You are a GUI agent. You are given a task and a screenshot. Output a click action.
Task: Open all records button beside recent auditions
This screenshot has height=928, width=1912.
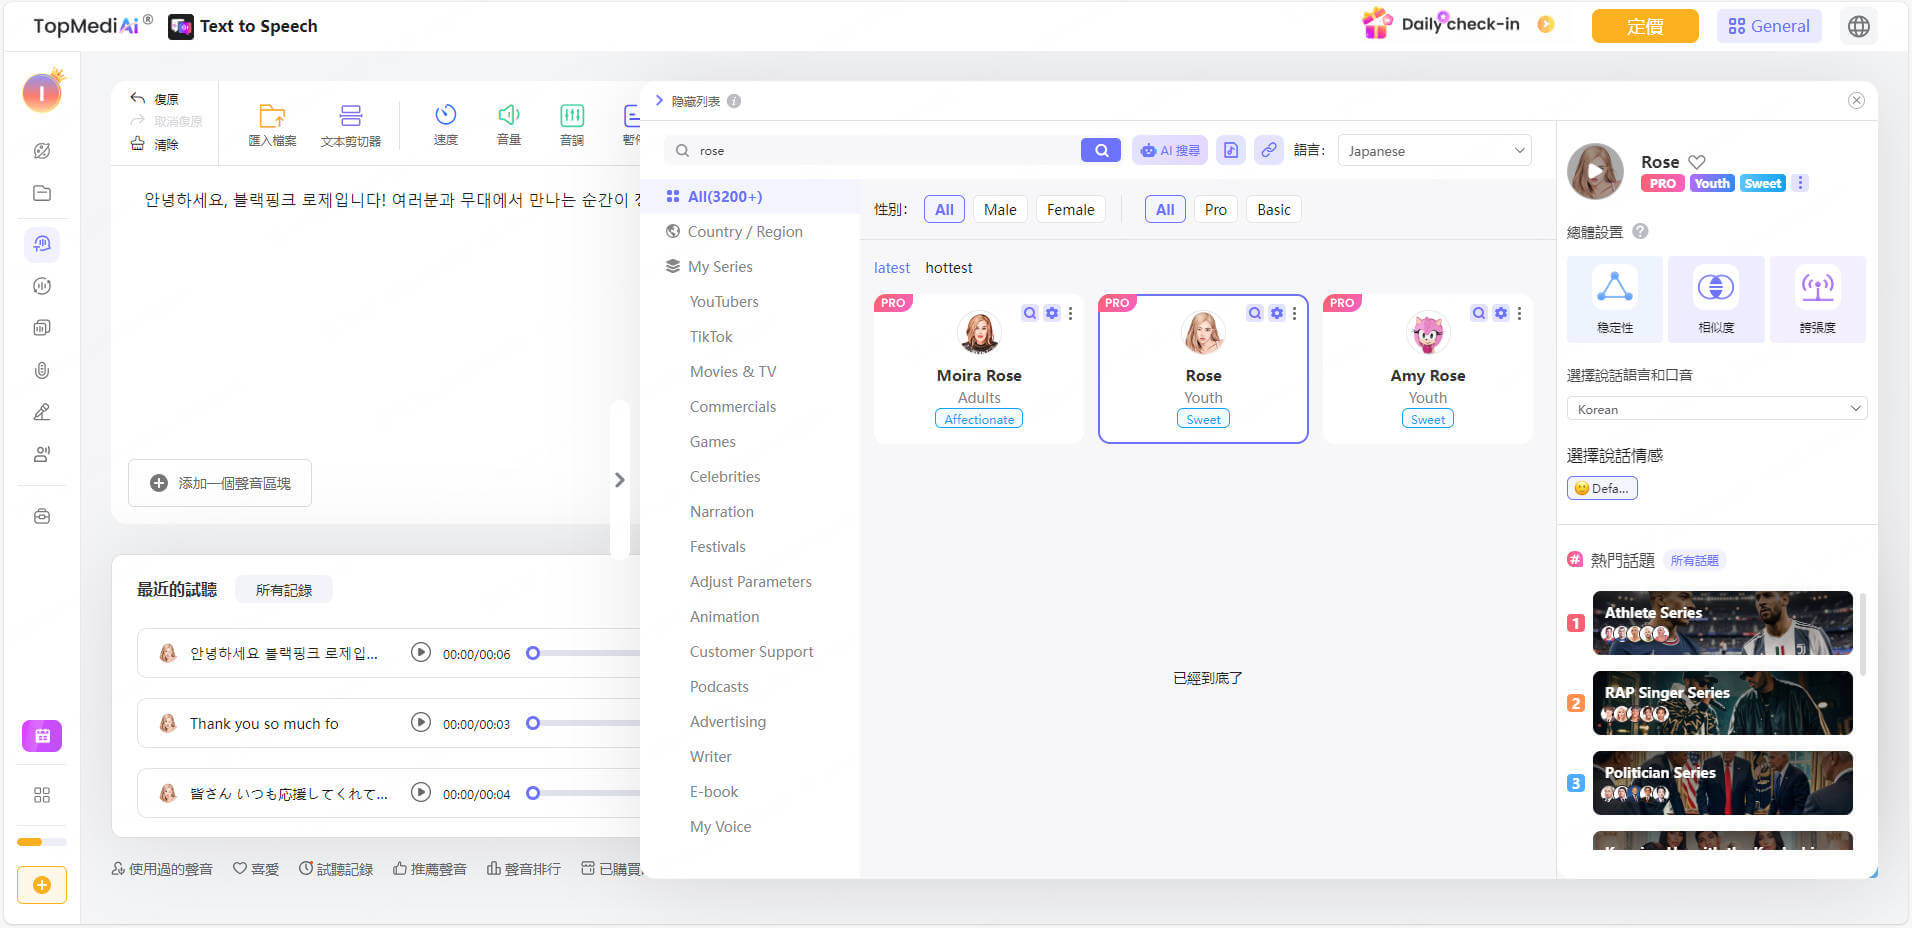284,590
